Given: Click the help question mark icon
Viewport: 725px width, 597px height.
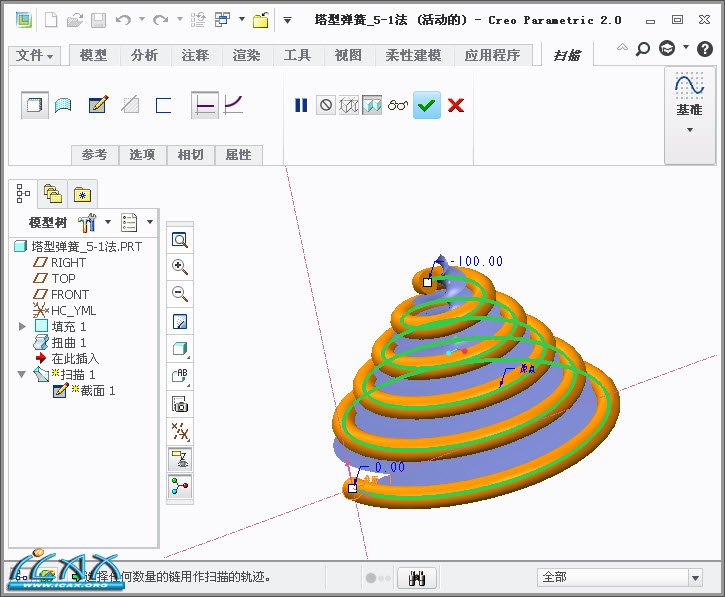Looking at the screenshot, I should click(x=705, y=49).
